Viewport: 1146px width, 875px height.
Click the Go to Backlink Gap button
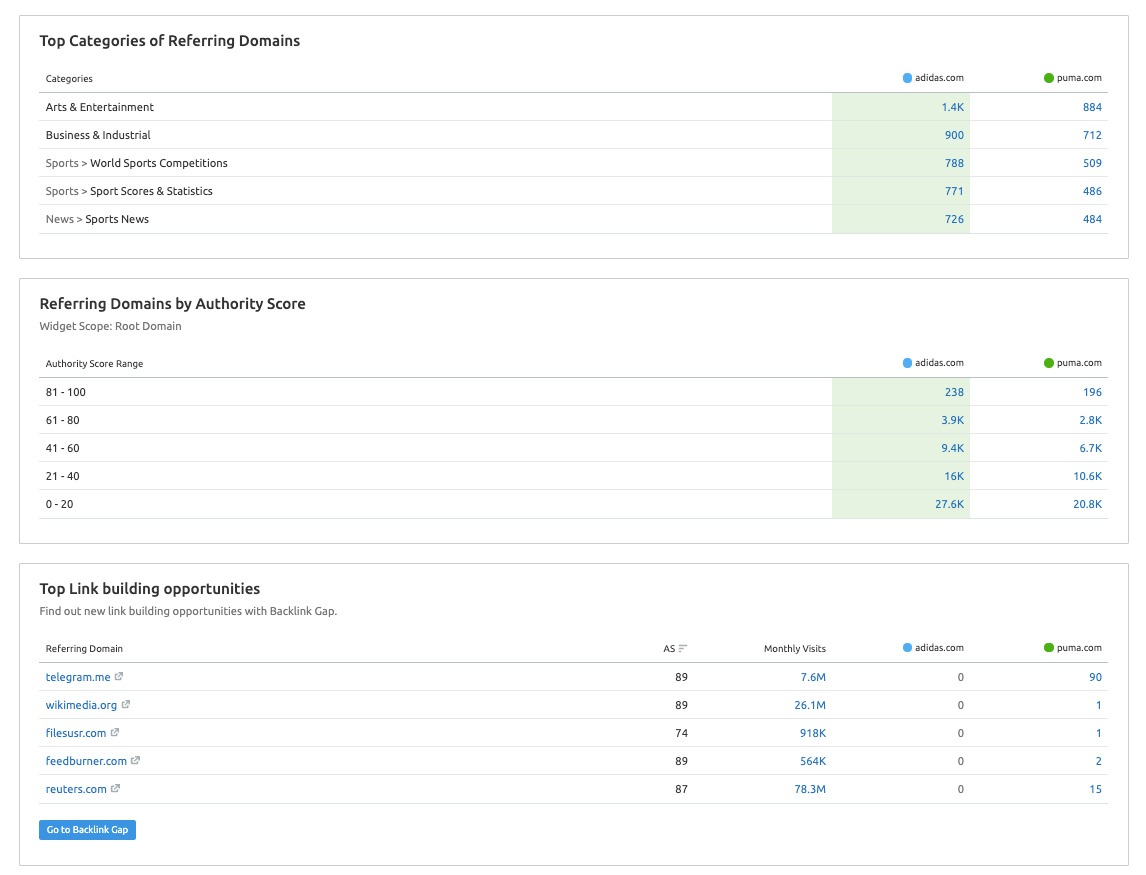point(87,830)
